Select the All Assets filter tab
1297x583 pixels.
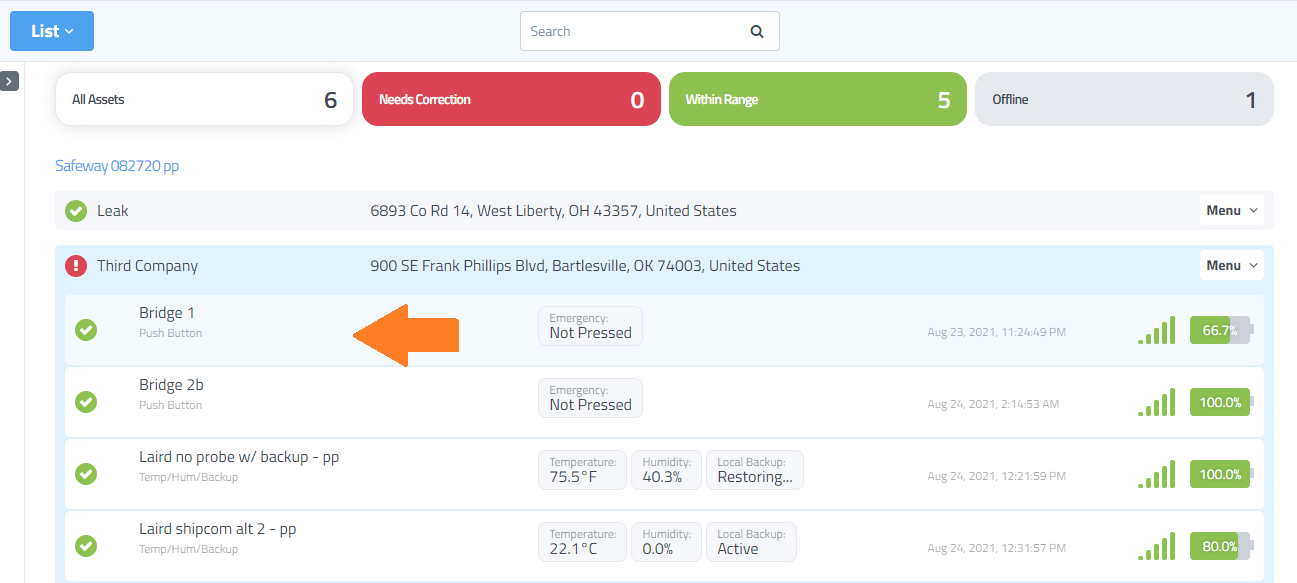pyautogui.click(x=204, y=99)
